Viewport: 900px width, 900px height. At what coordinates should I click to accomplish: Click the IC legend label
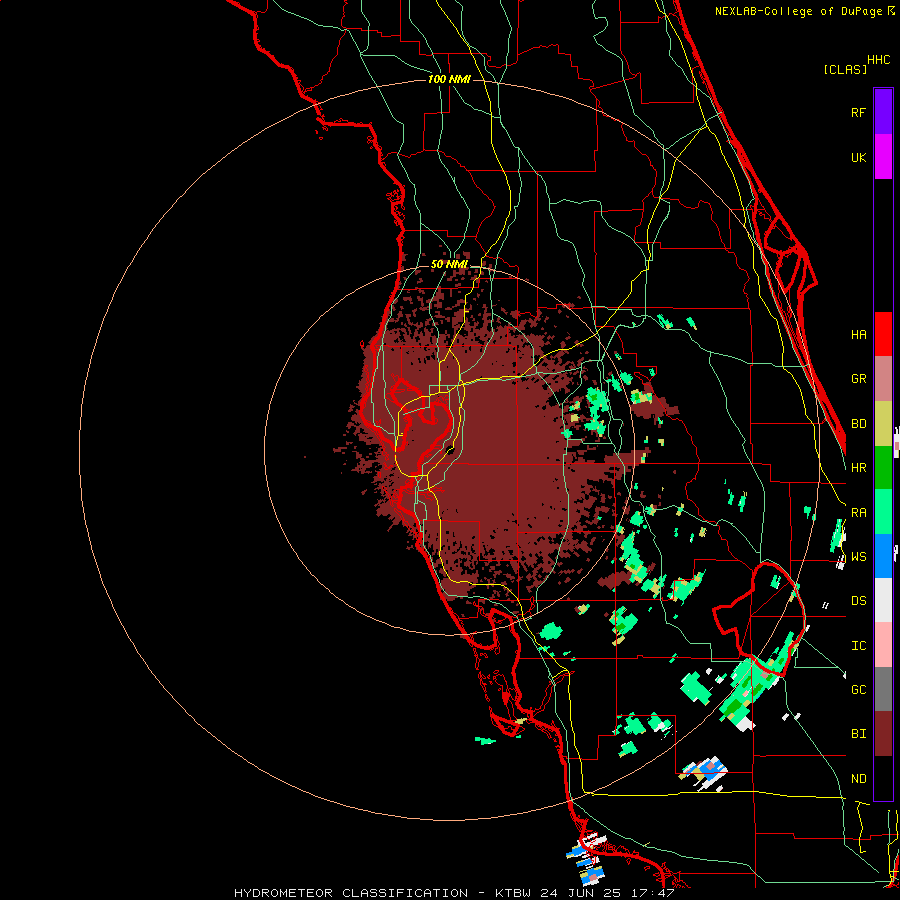858,645
